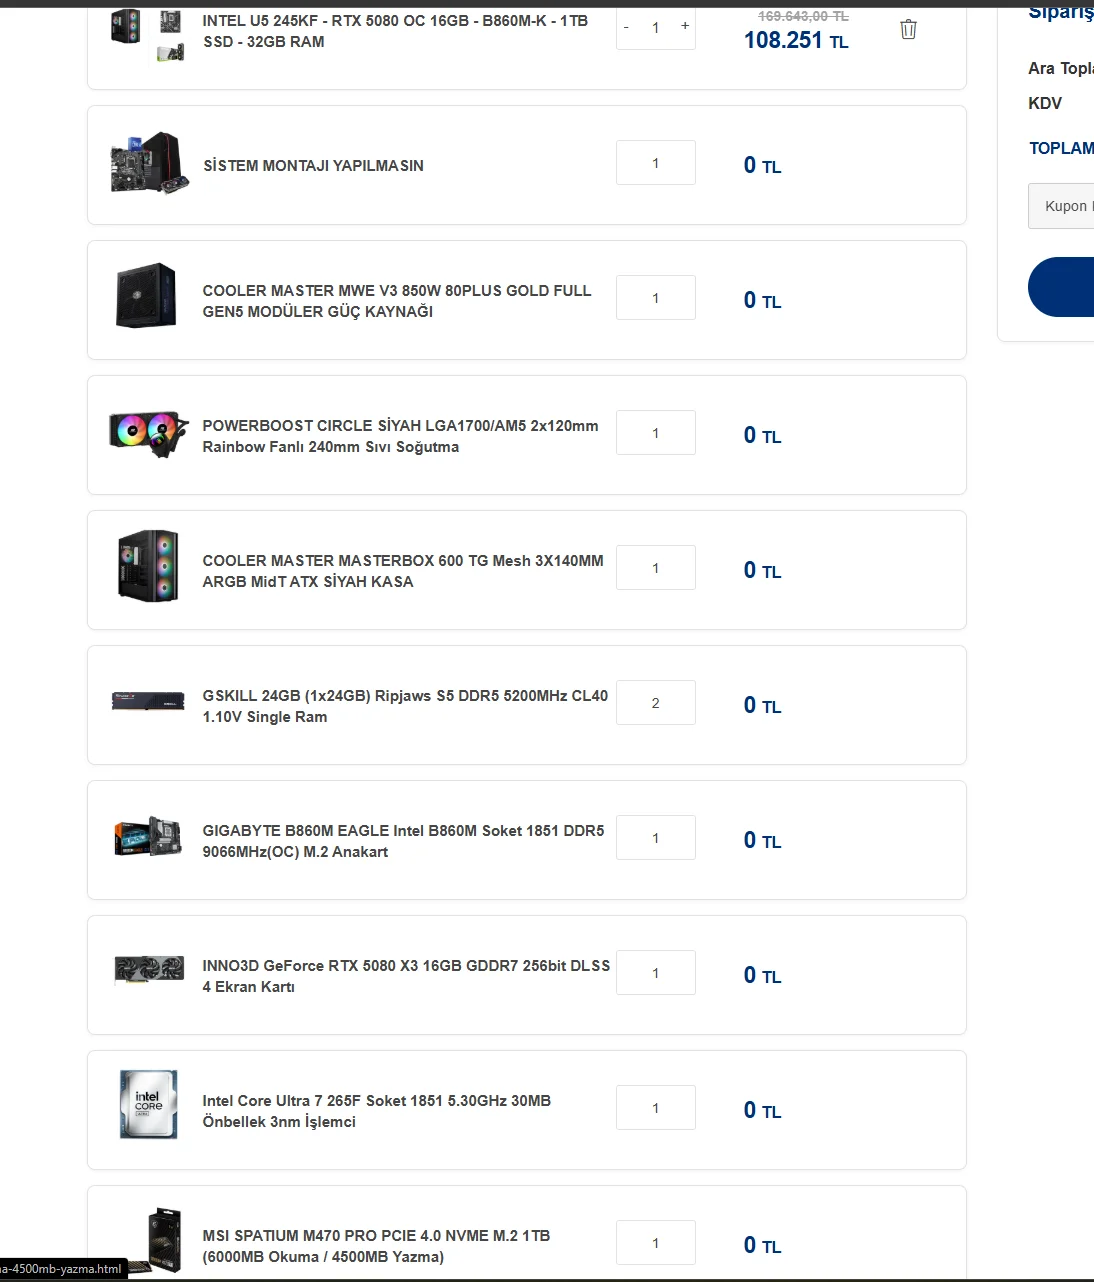Delete the INTEL U5 245KF system from cart
Screen dimensions: 1094x1282
point(908,29)
